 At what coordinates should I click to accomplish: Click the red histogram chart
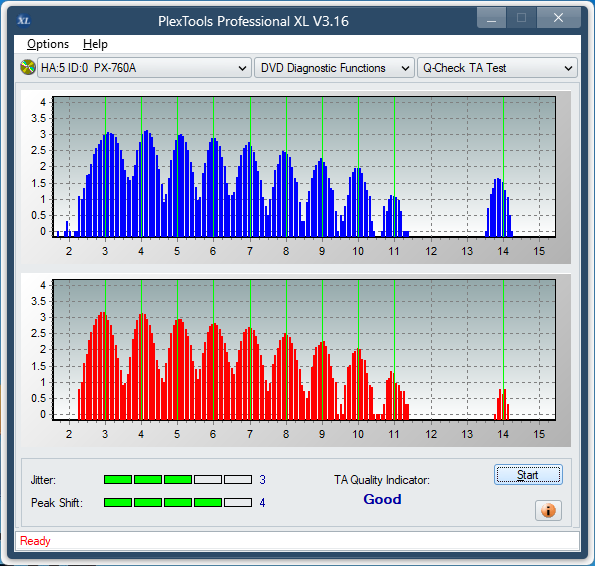click(304, 350)
